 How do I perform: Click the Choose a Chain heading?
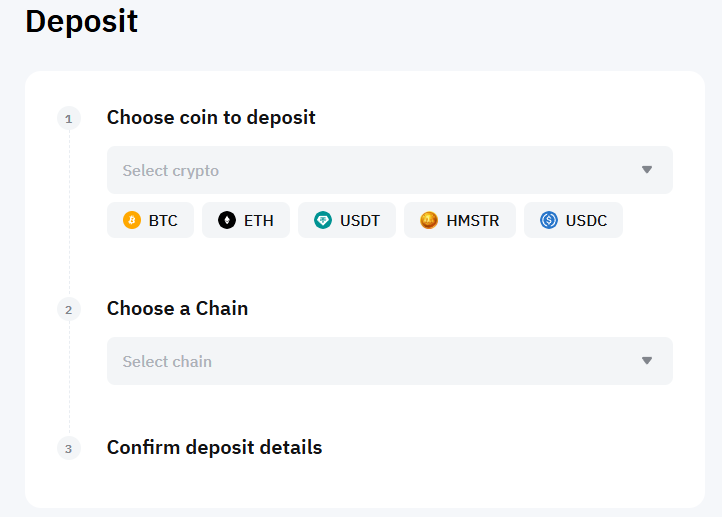pos(177,308)
